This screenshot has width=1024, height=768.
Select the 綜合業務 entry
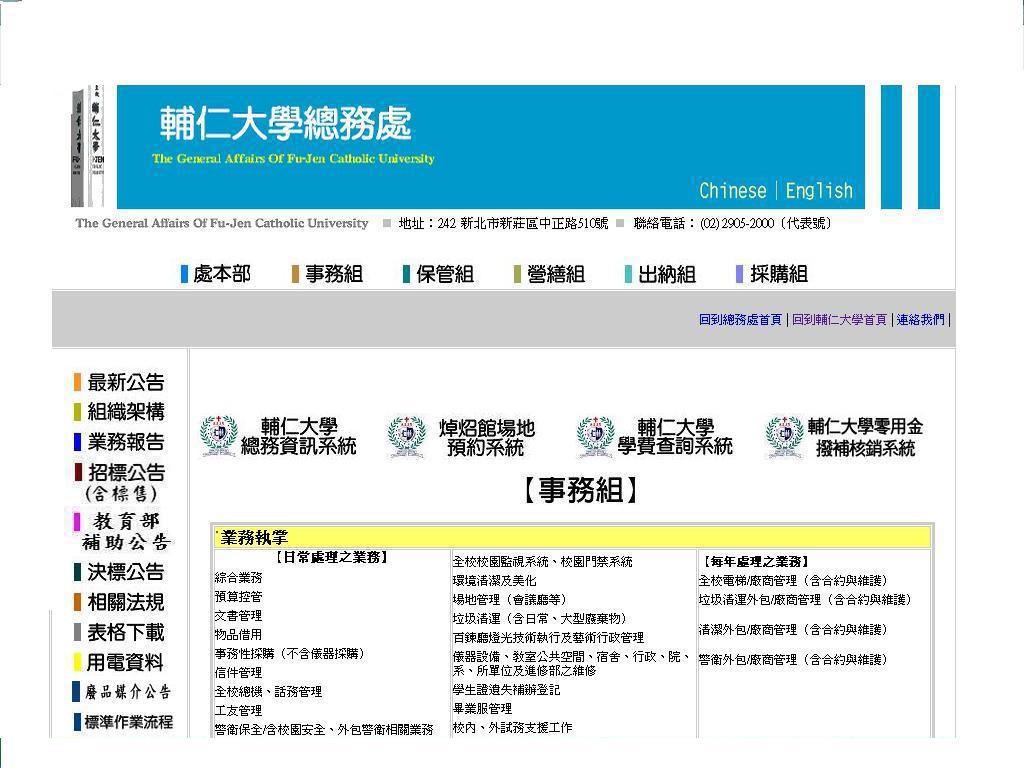click(x=238, y=578)
